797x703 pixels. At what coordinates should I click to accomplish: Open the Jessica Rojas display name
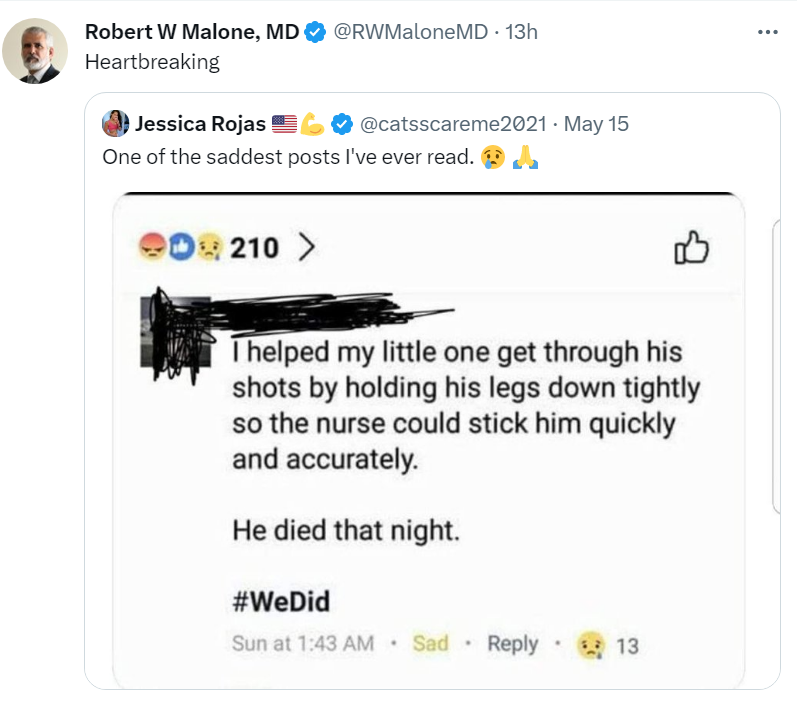coord(200,124)
